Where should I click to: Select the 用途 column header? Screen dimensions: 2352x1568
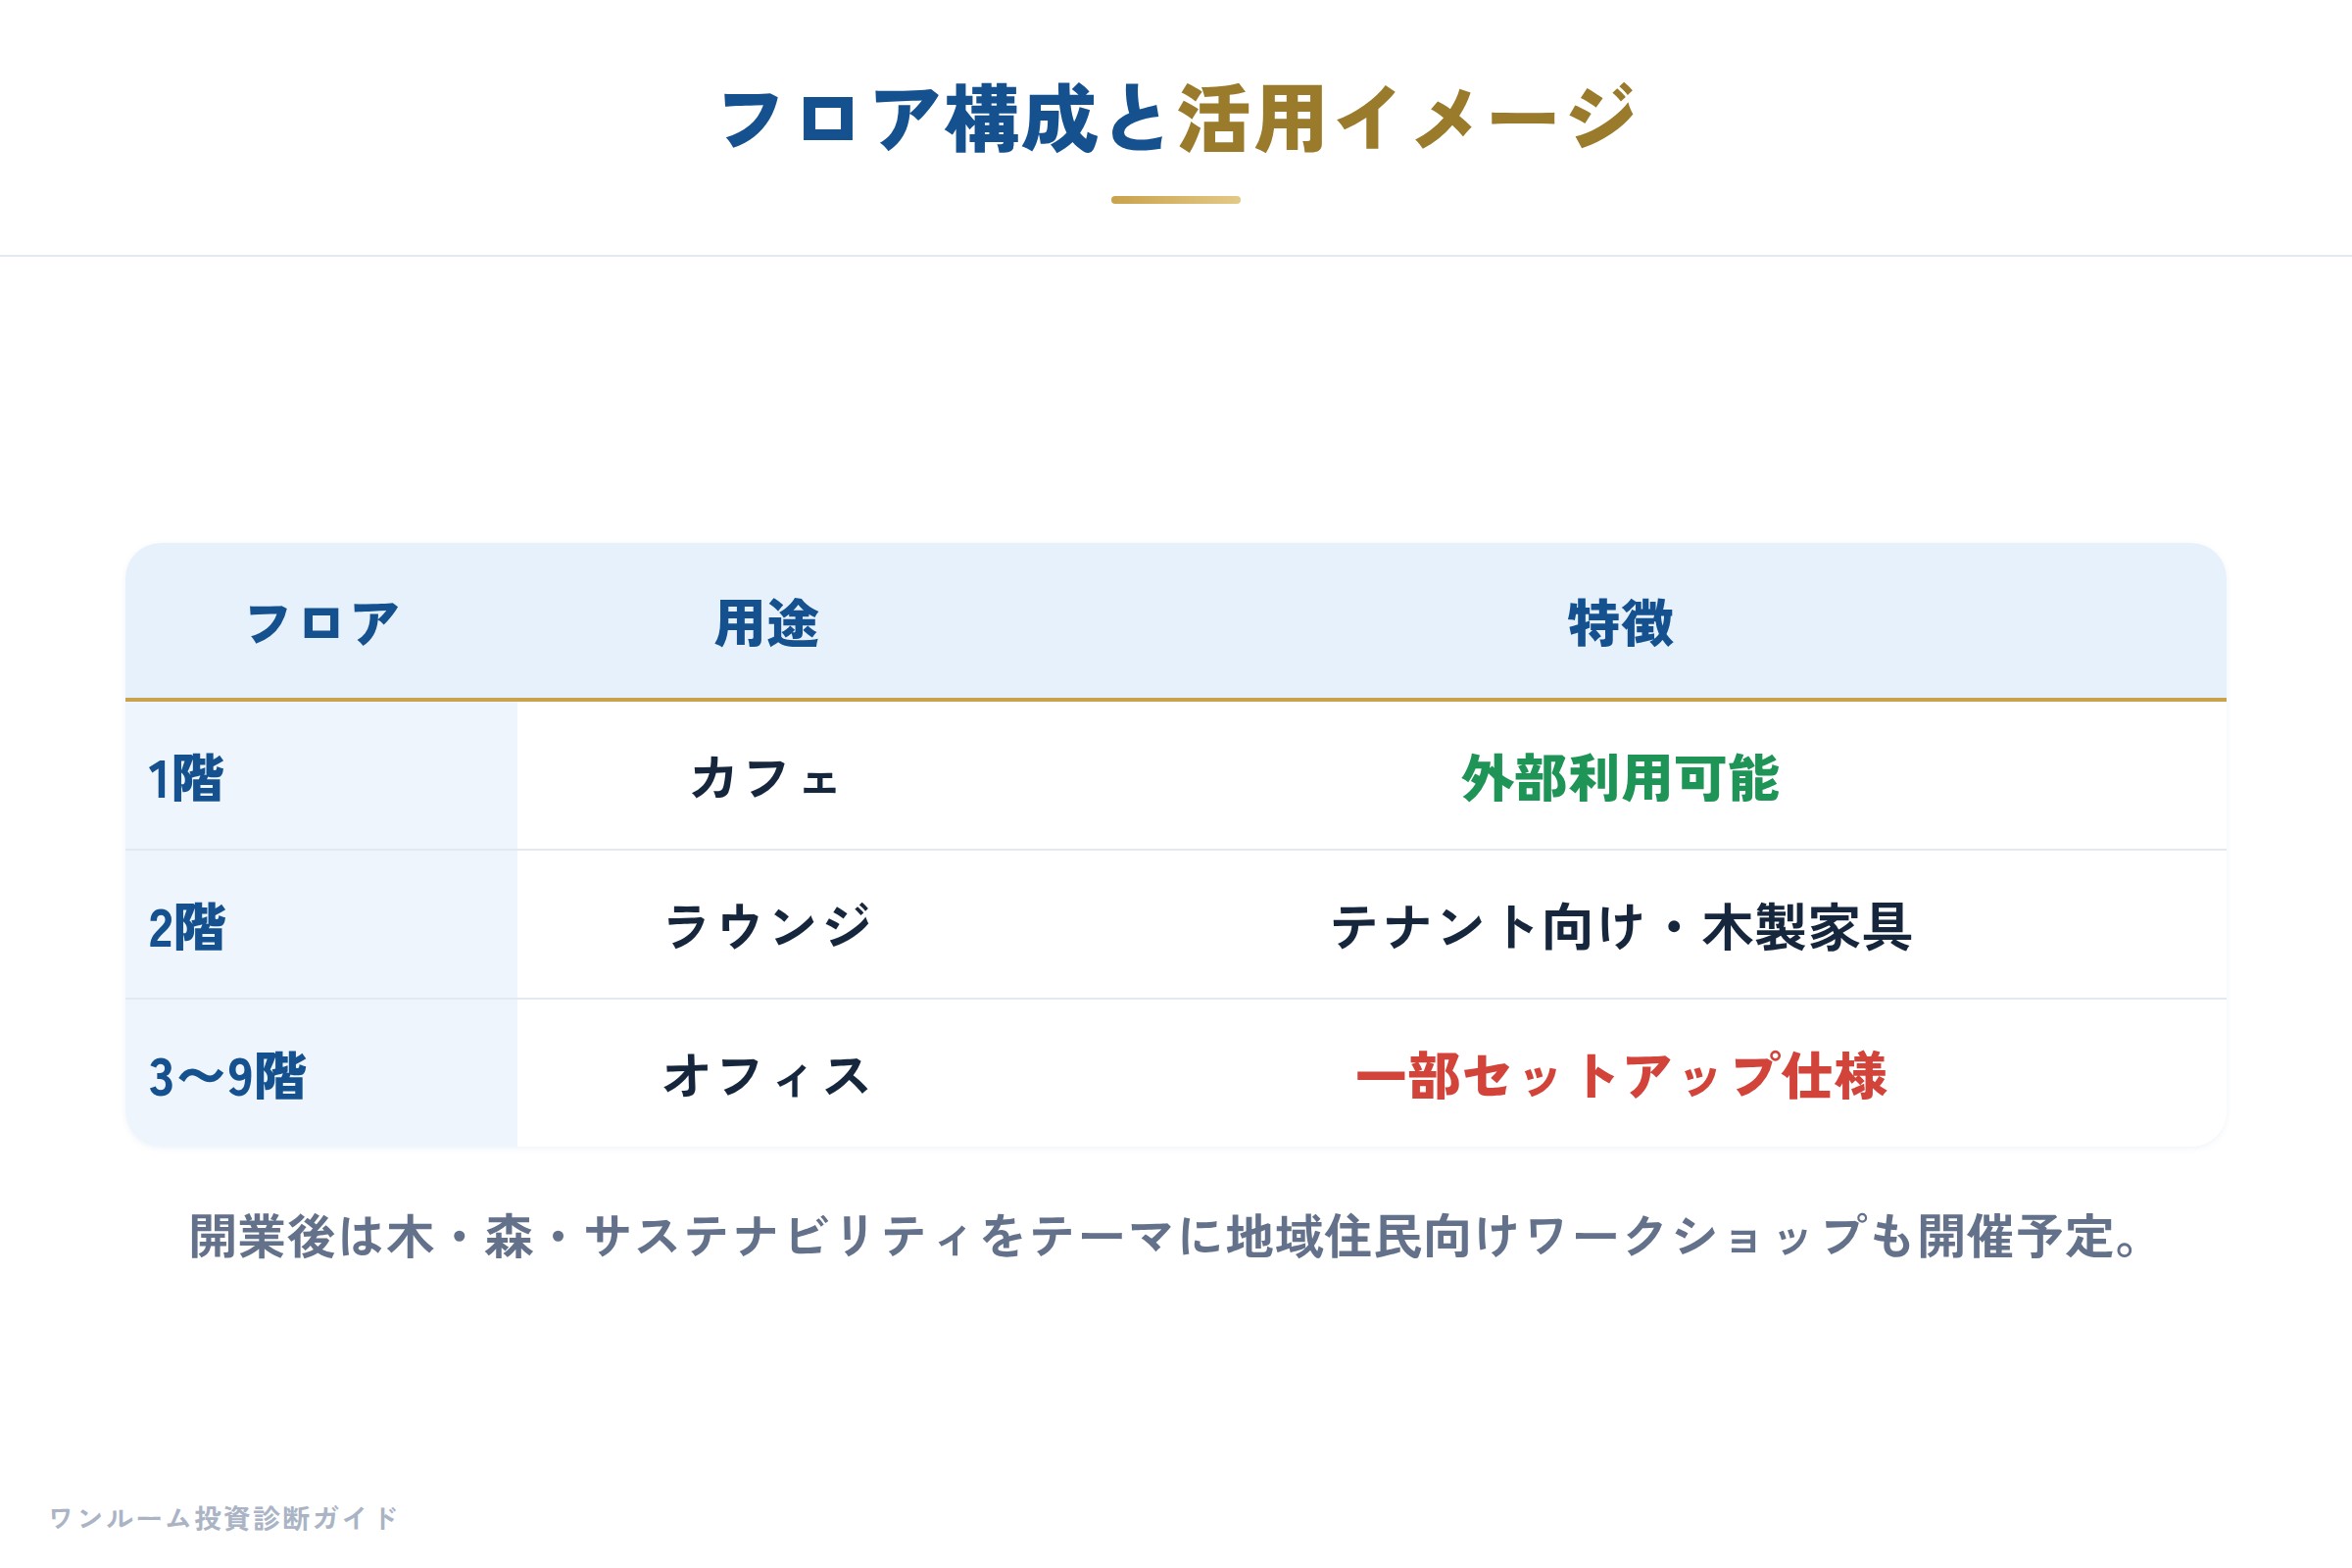point(767,624)
